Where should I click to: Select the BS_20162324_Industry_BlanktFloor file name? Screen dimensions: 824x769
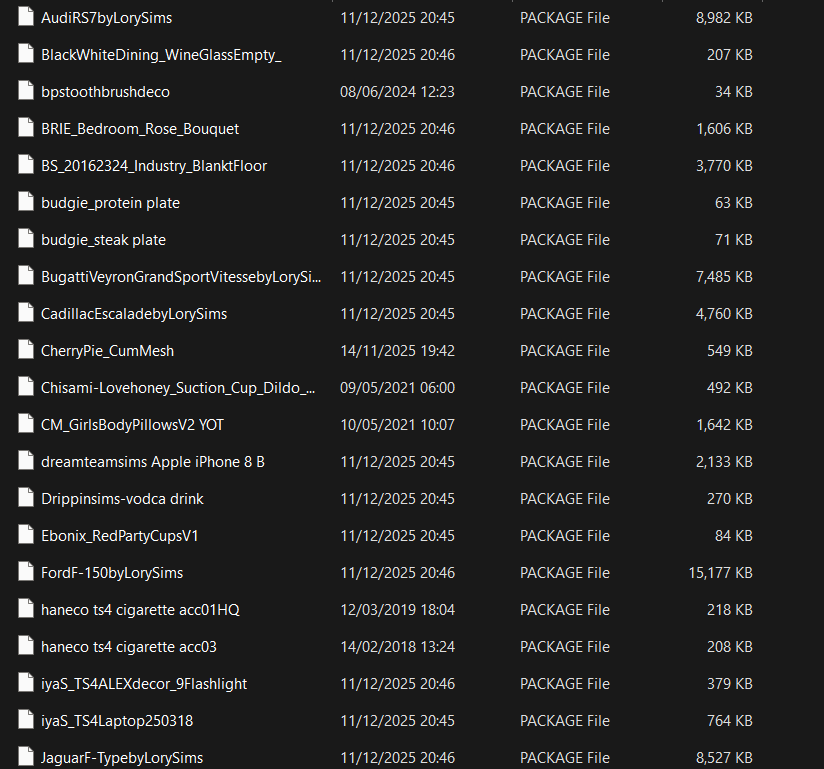tap(154, 166)
